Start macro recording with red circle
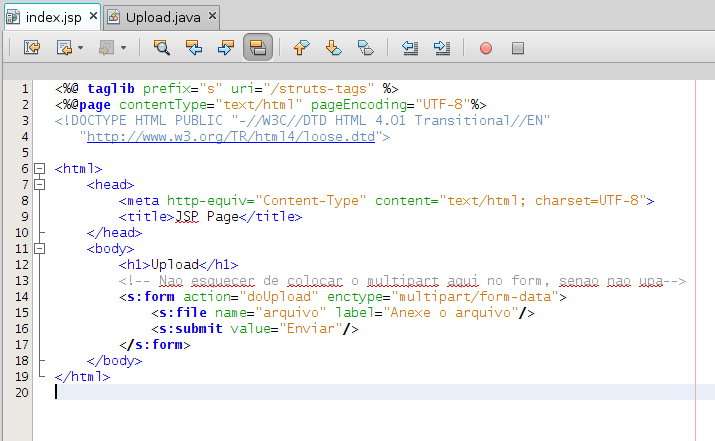Viewport: 715px width, 441px height. point(486,48)
